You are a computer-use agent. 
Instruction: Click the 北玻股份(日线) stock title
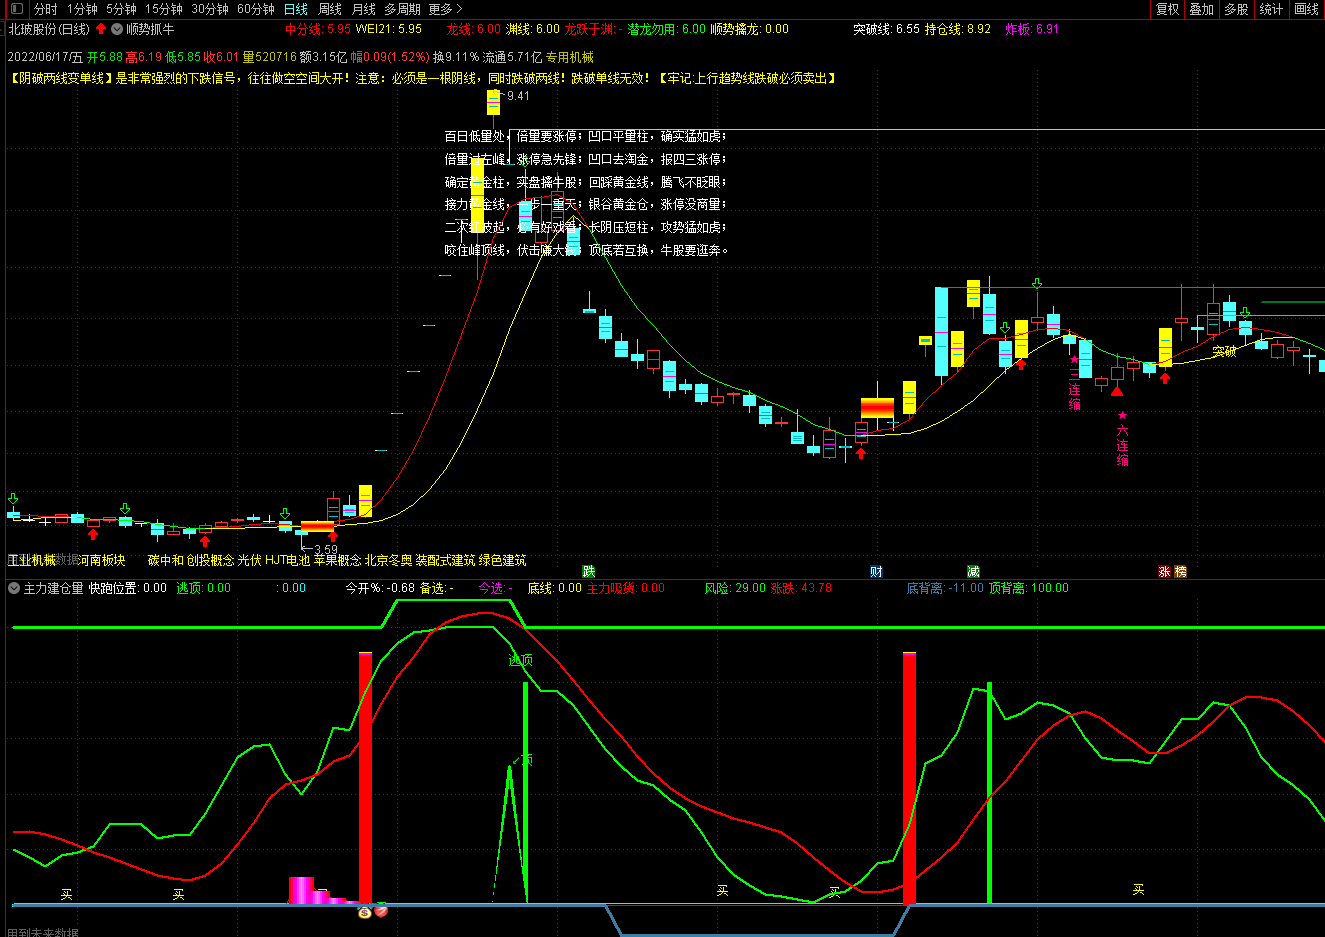pos(49,29)
